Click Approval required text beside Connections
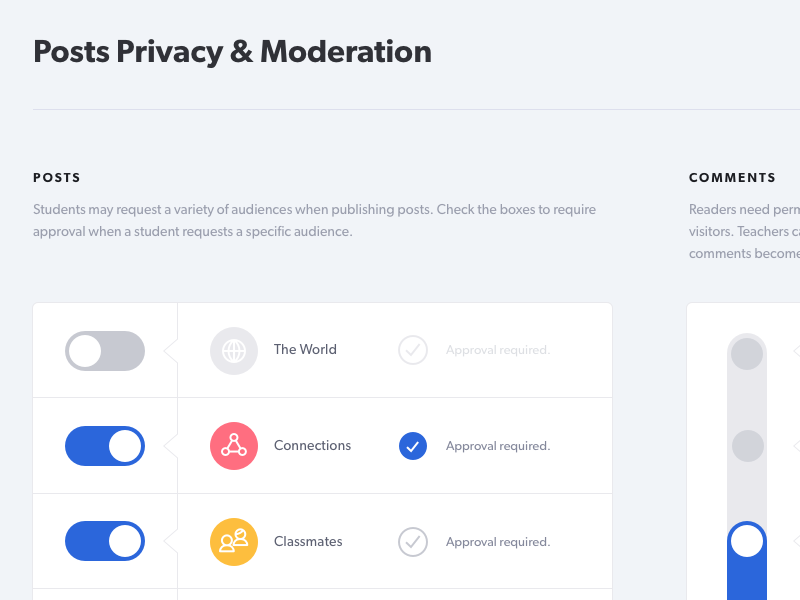The image size is (800, 600). (x=498, y=447)
